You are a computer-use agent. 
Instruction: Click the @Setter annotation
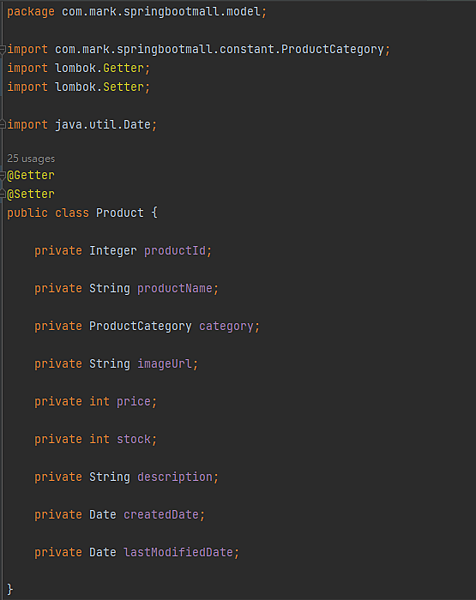point(31,194)
